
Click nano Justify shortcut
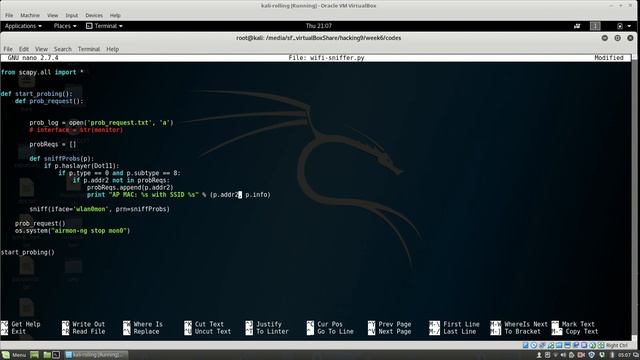[264, 324]
